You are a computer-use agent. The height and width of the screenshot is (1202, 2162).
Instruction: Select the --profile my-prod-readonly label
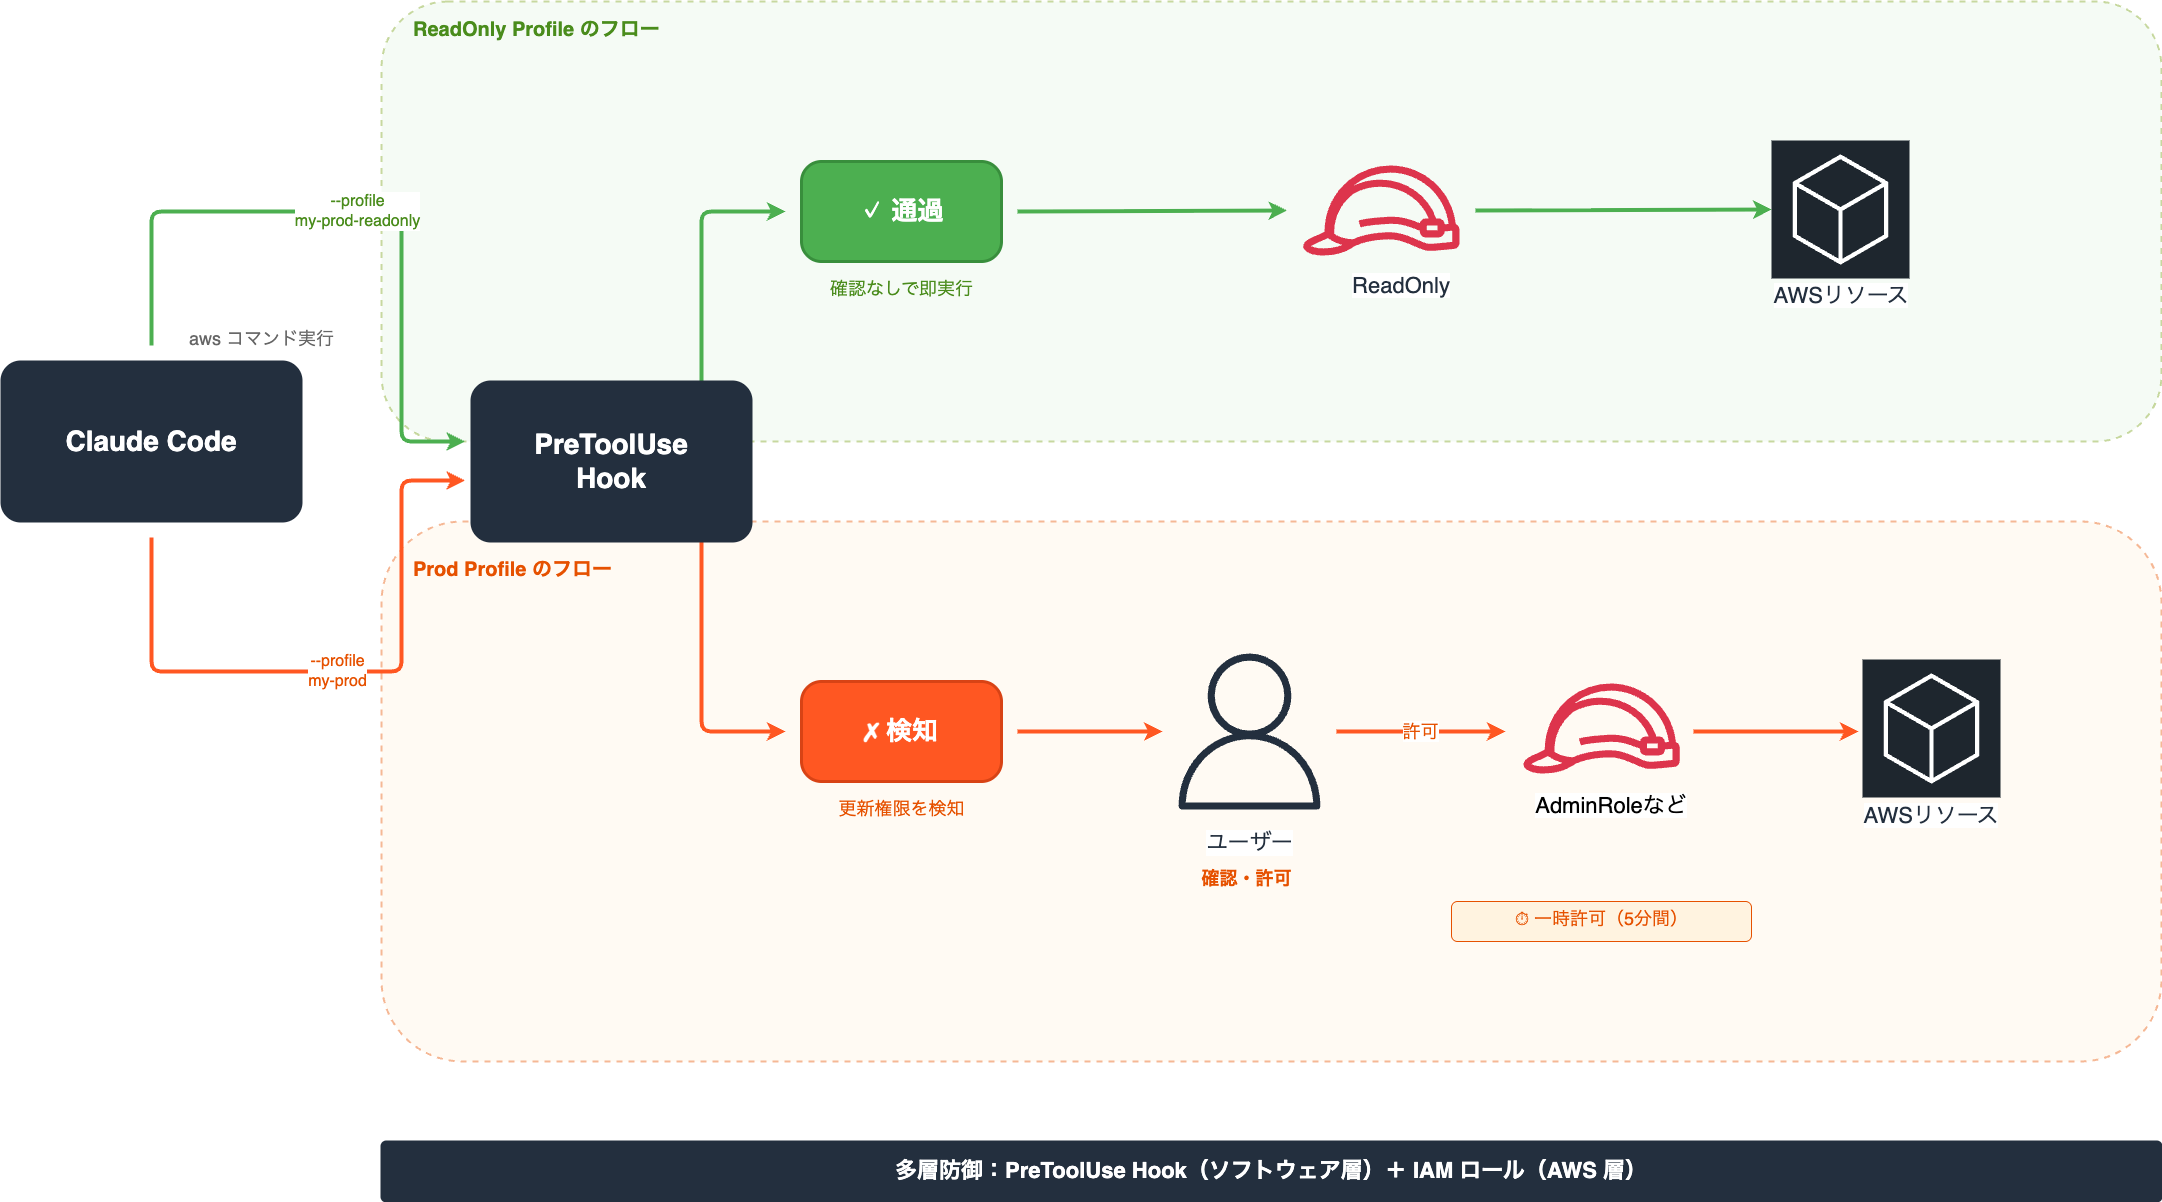tap(356, 210)
